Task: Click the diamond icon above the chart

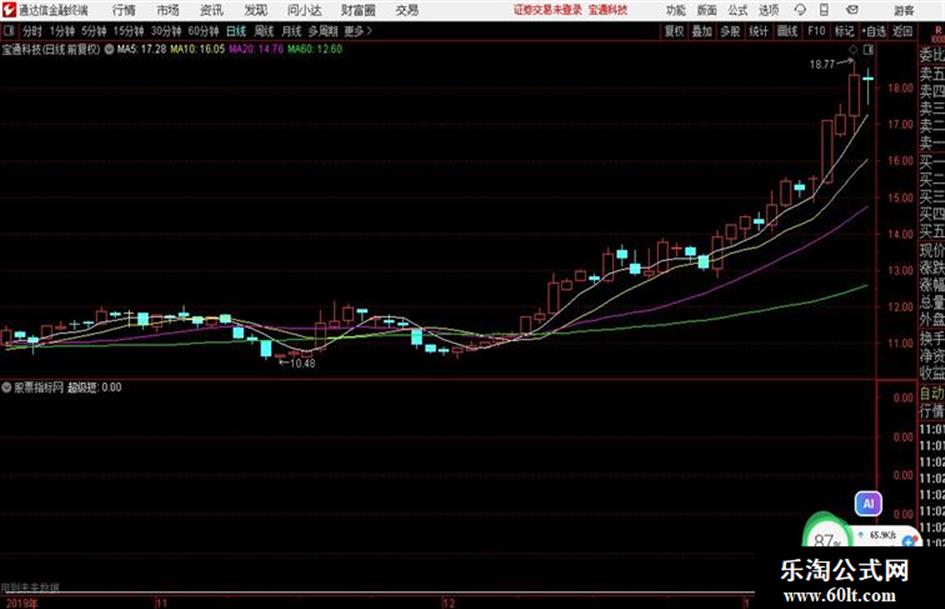Action: [853, 49]
